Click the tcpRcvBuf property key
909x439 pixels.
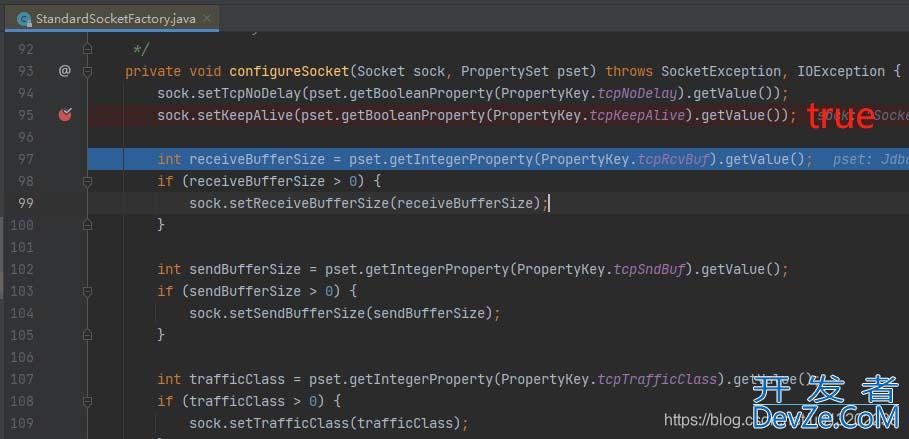(674, 159)
